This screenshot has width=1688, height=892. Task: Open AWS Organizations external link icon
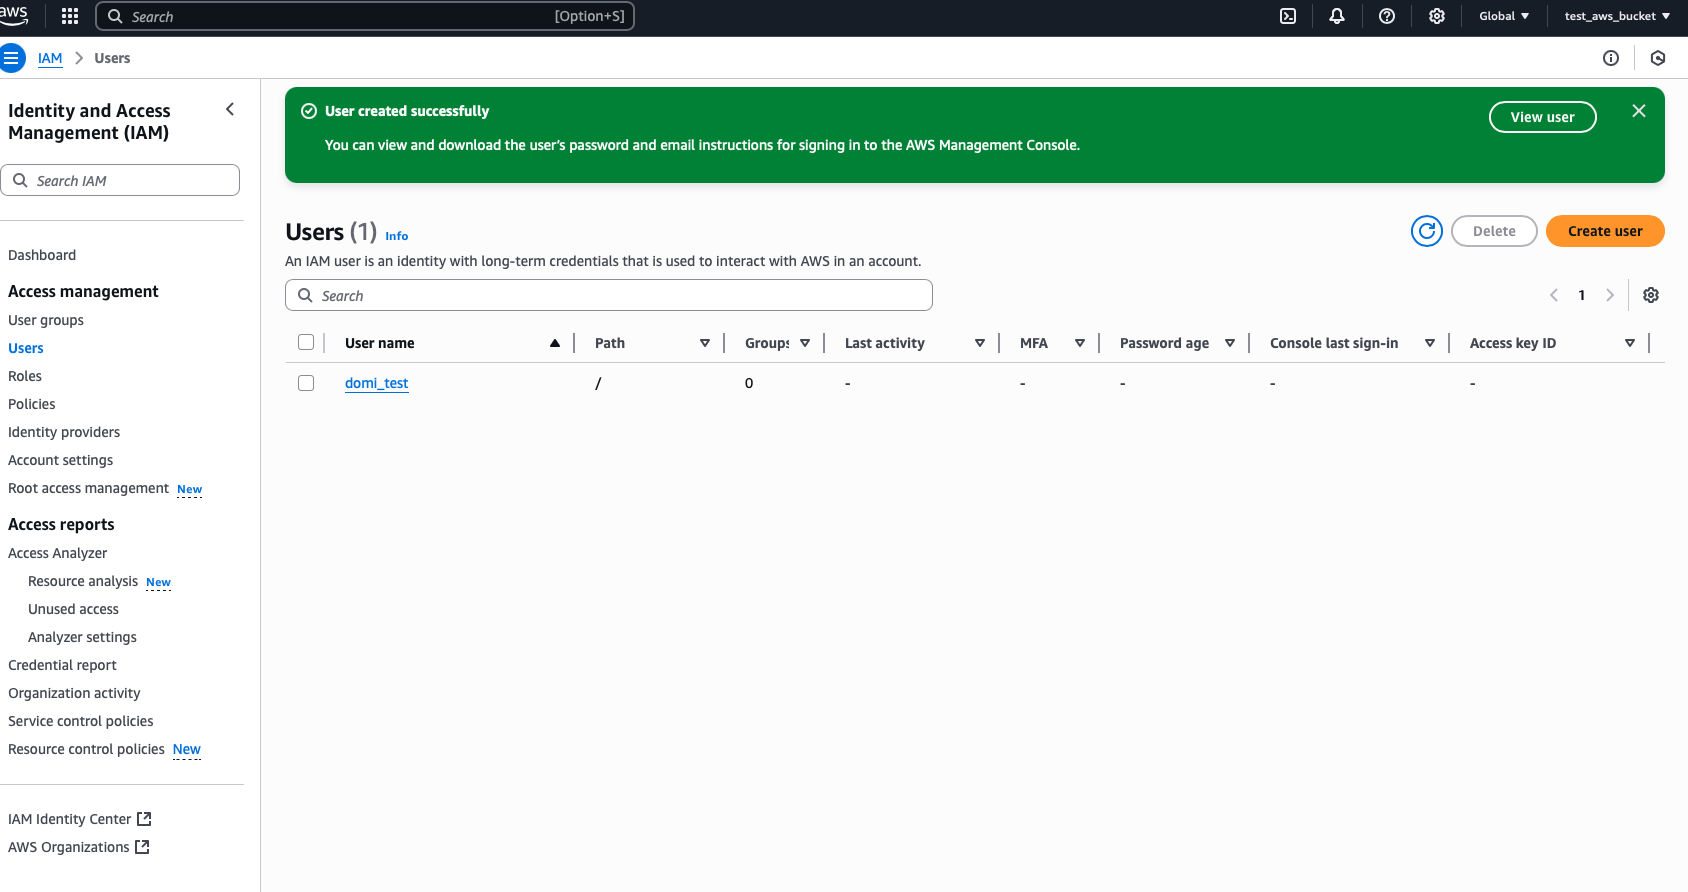pyautogui.click(x=142, y=847)
